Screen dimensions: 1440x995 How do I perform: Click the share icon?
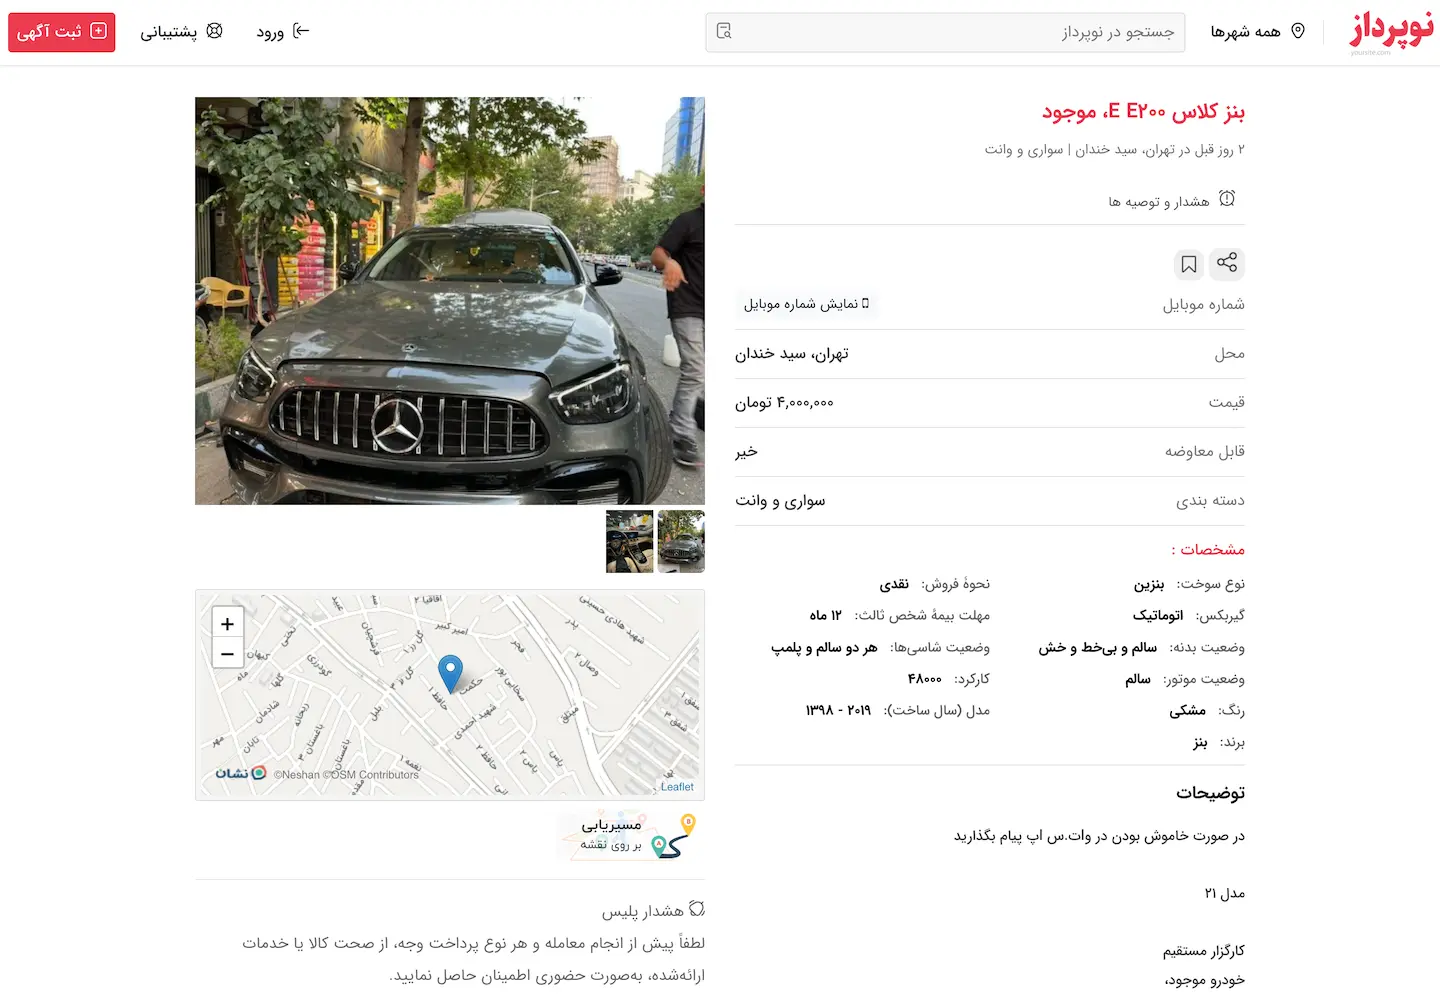pos(1227,263)
